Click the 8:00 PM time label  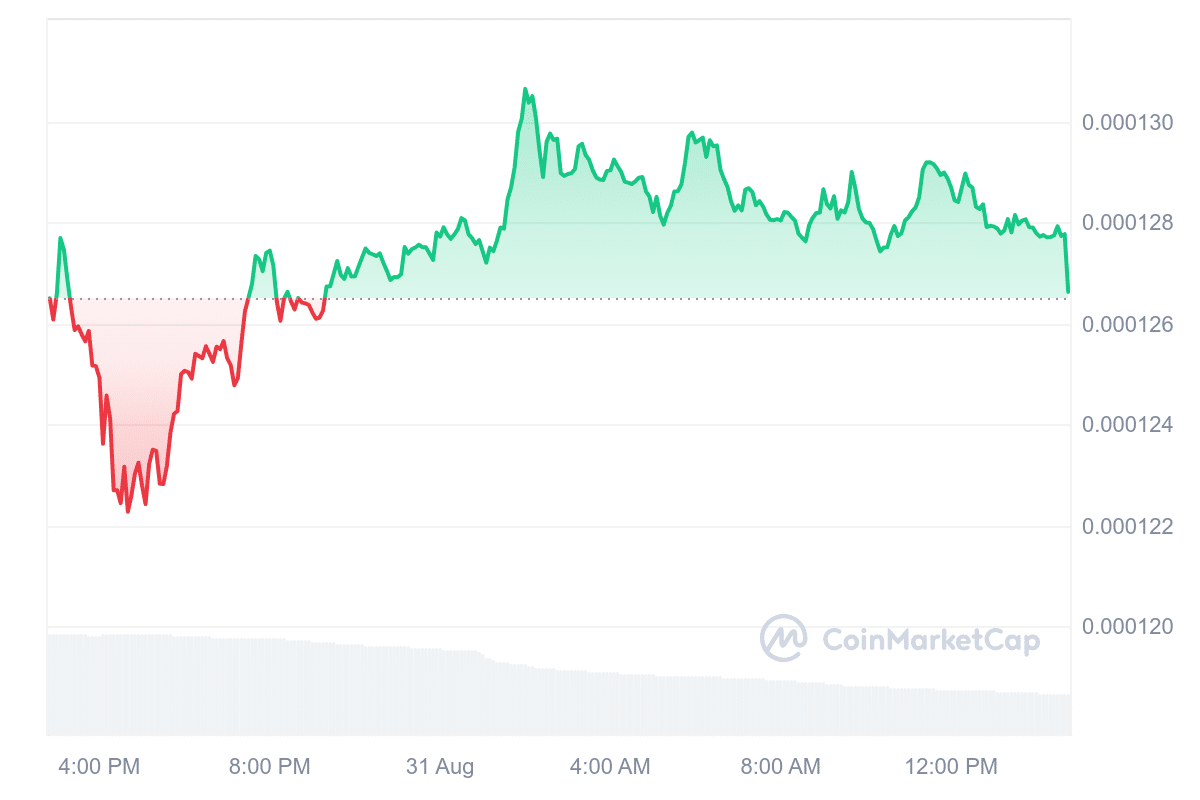(270, 767)
